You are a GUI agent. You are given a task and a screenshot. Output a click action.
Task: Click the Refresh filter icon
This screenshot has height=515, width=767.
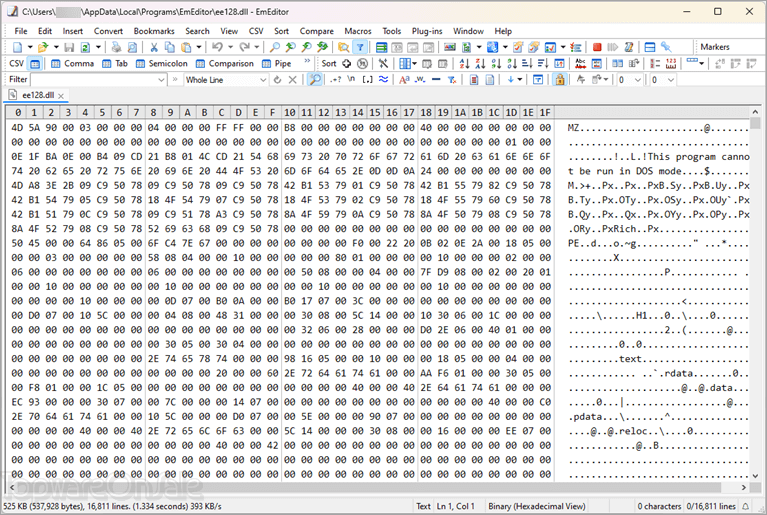pos(277,80)
